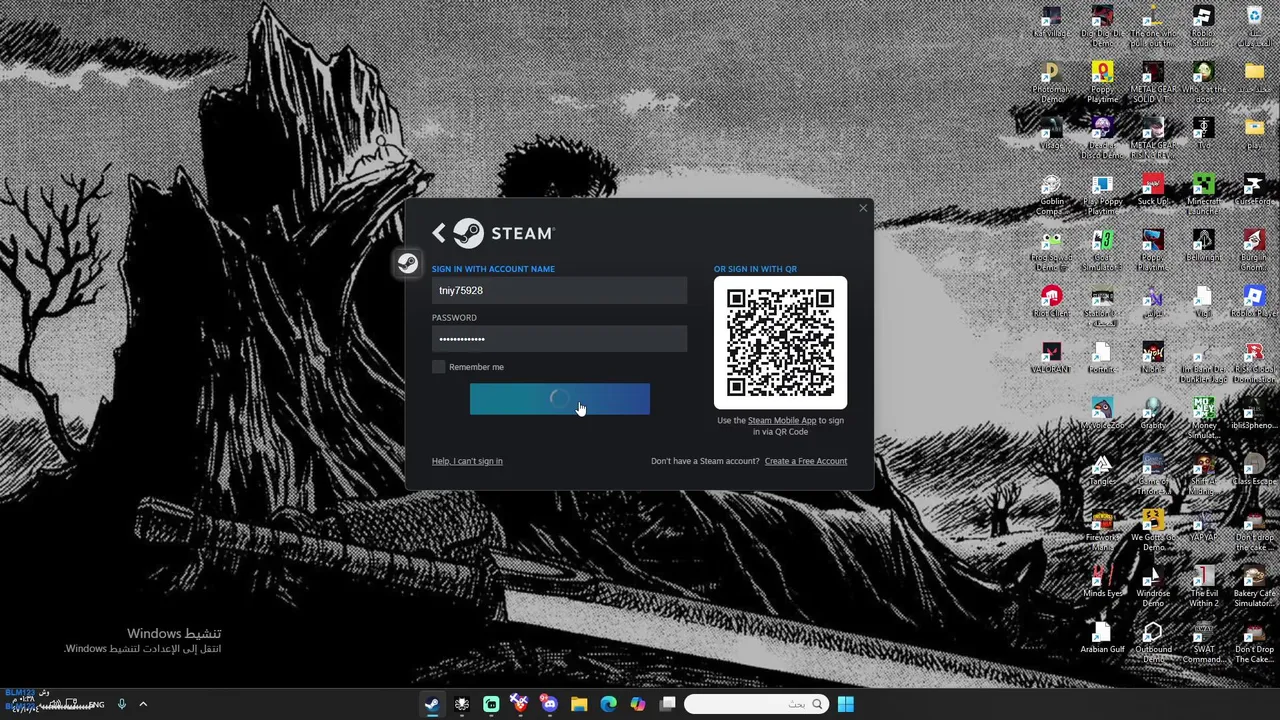Select the Roblox Studio desktop shortcut
The image size is (1280, 720).
tap(1203, 26)
